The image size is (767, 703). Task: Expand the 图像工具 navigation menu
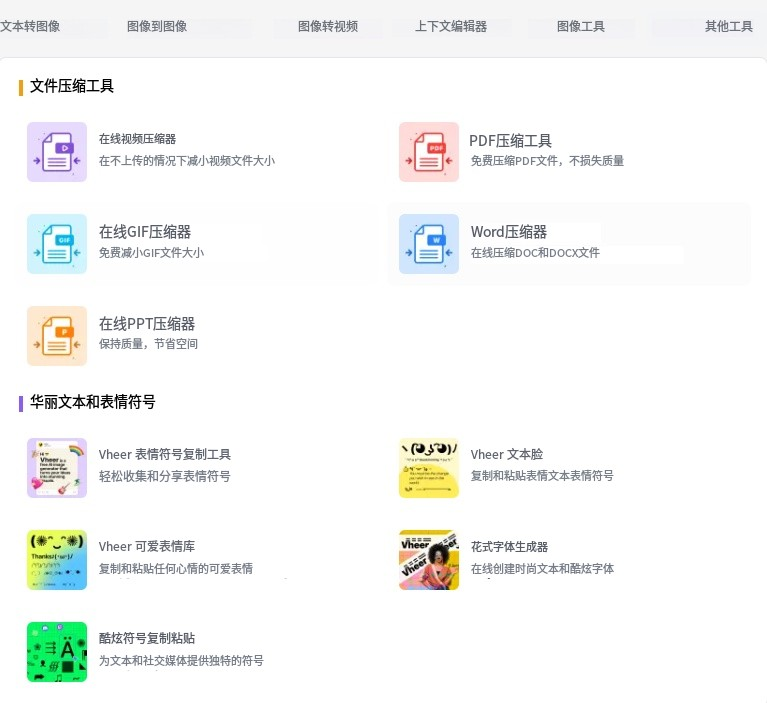point(581,27)
